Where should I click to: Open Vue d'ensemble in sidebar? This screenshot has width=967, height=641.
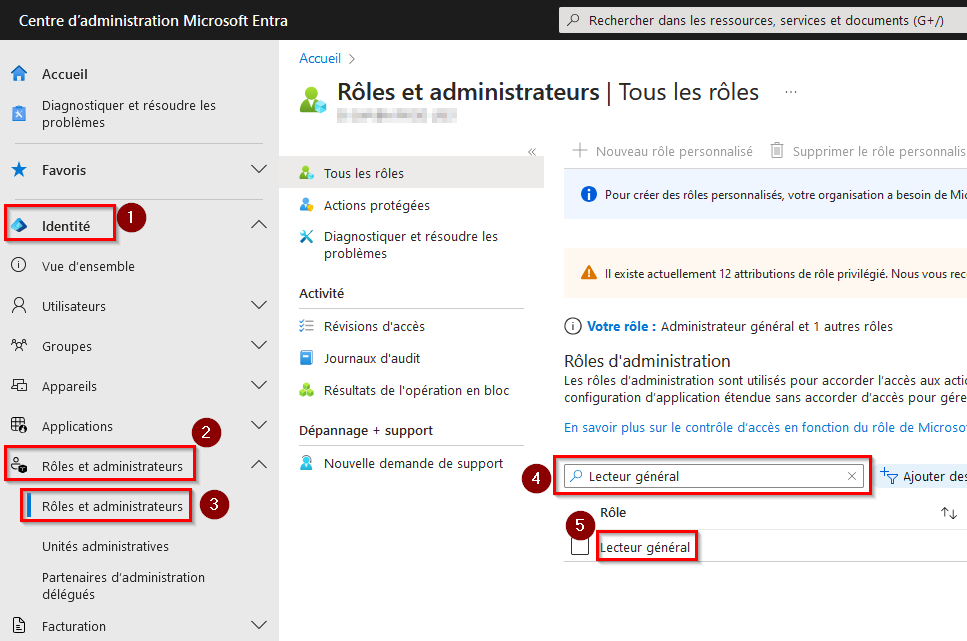pos(88,266)
